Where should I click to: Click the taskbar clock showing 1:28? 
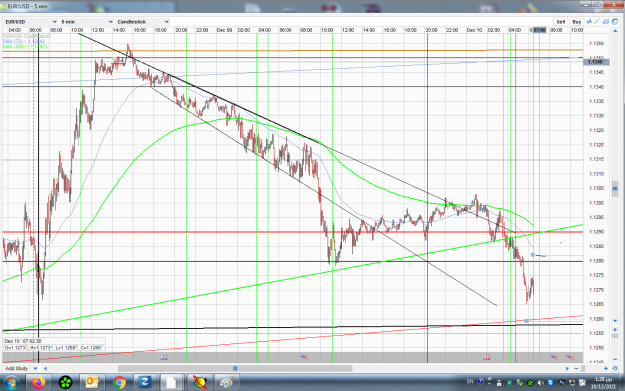pyautogui.click(x=603, y=383)
